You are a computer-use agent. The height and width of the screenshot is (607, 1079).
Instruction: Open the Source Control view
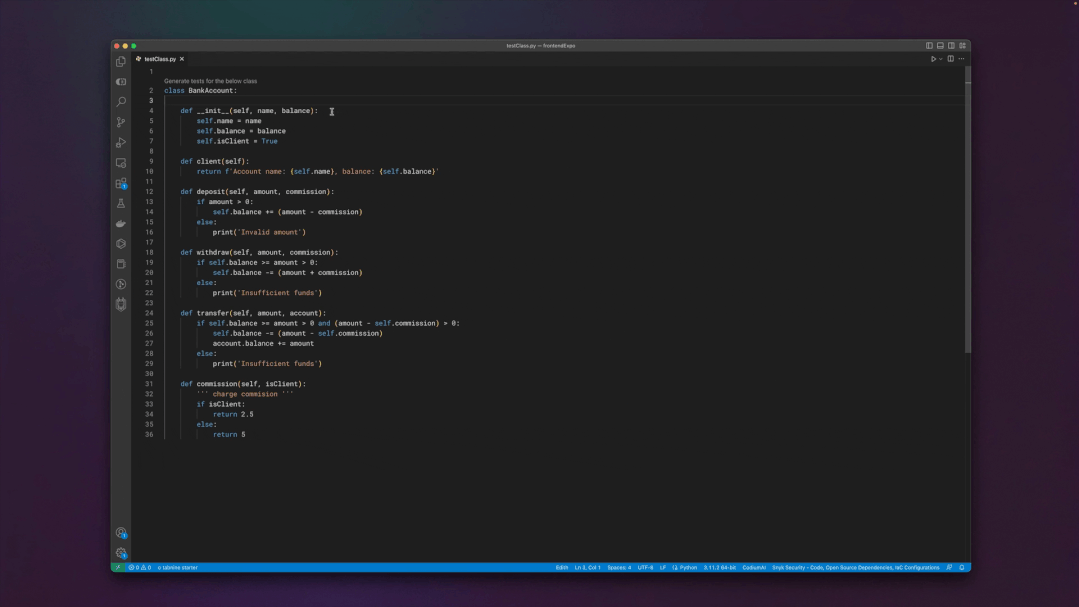pyautogui.click(x=121, y=123)
